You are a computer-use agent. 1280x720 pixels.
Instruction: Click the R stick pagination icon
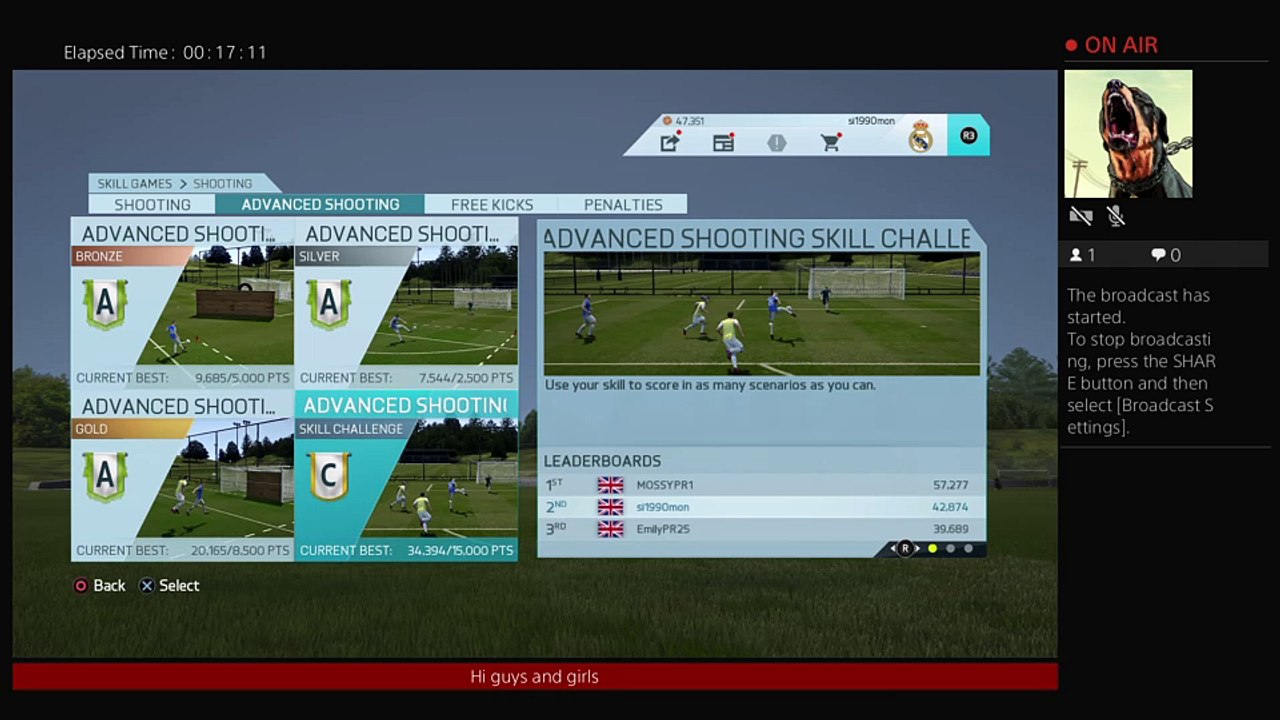point(905,548)
